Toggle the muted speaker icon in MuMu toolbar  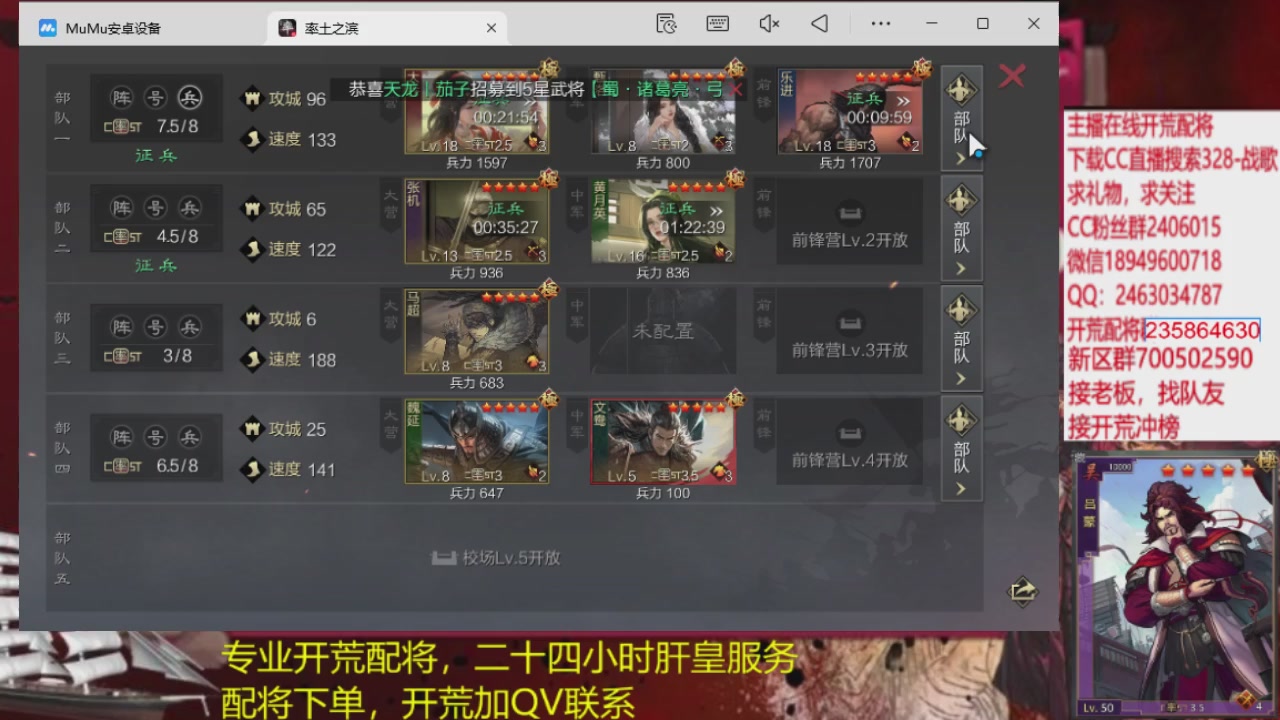point(769,23)
